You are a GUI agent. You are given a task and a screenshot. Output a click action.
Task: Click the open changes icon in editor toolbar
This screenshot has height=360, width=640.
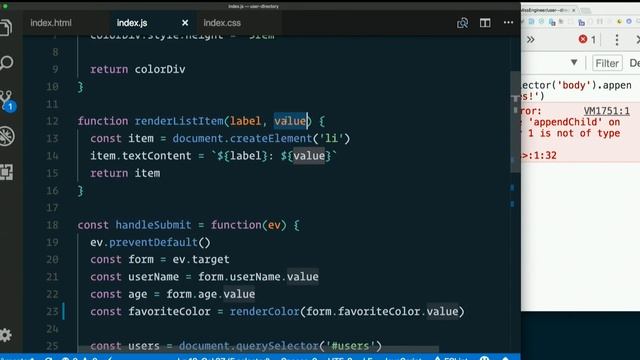[462, 23]
